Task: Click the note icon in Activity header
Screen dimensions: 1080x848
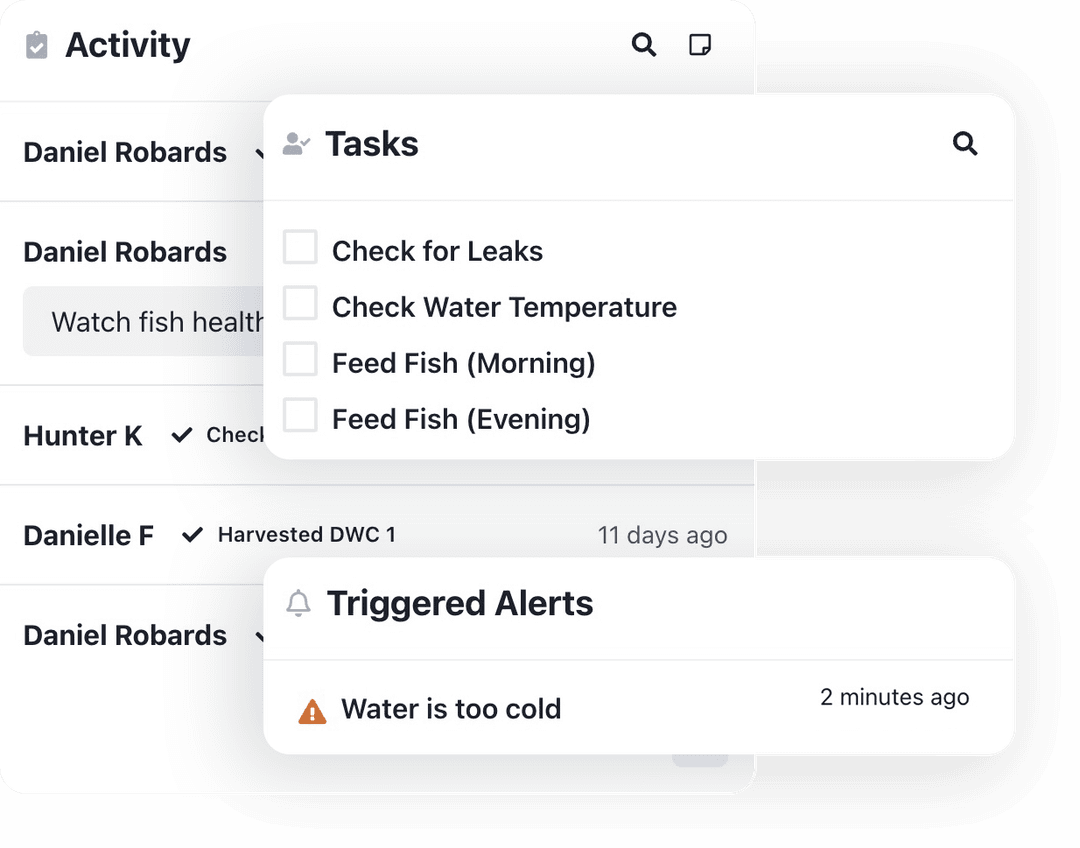Action: point(700,45)
